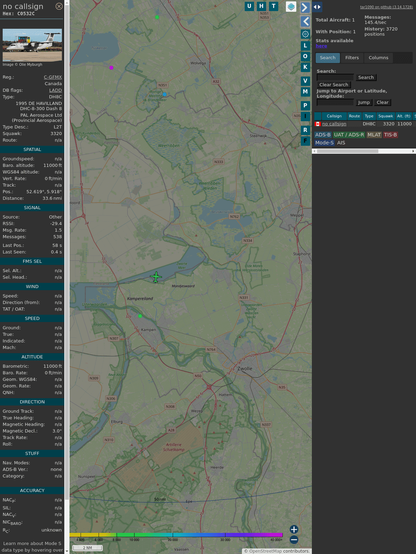Toggle the T tracks button

pyautogui.click(x=273, y=6)
